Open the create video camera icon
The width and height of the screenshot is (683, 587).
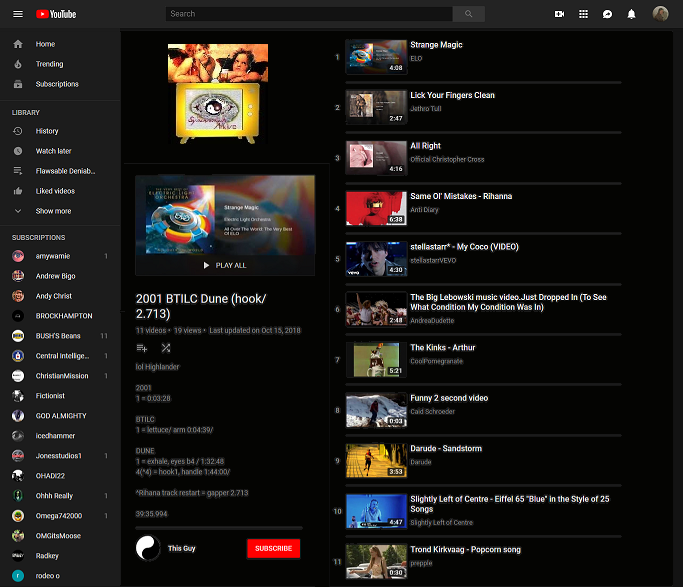point(559,14)
